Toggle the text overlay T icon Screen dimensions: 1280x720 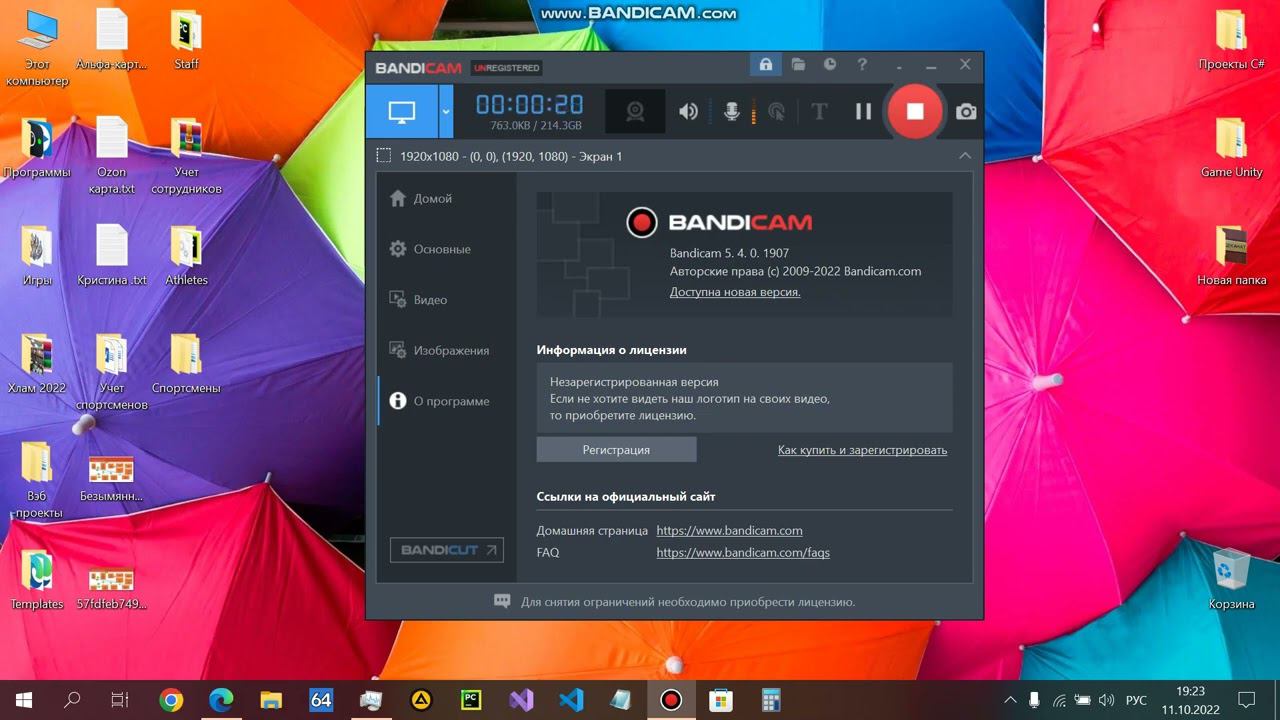pos(819,111)
